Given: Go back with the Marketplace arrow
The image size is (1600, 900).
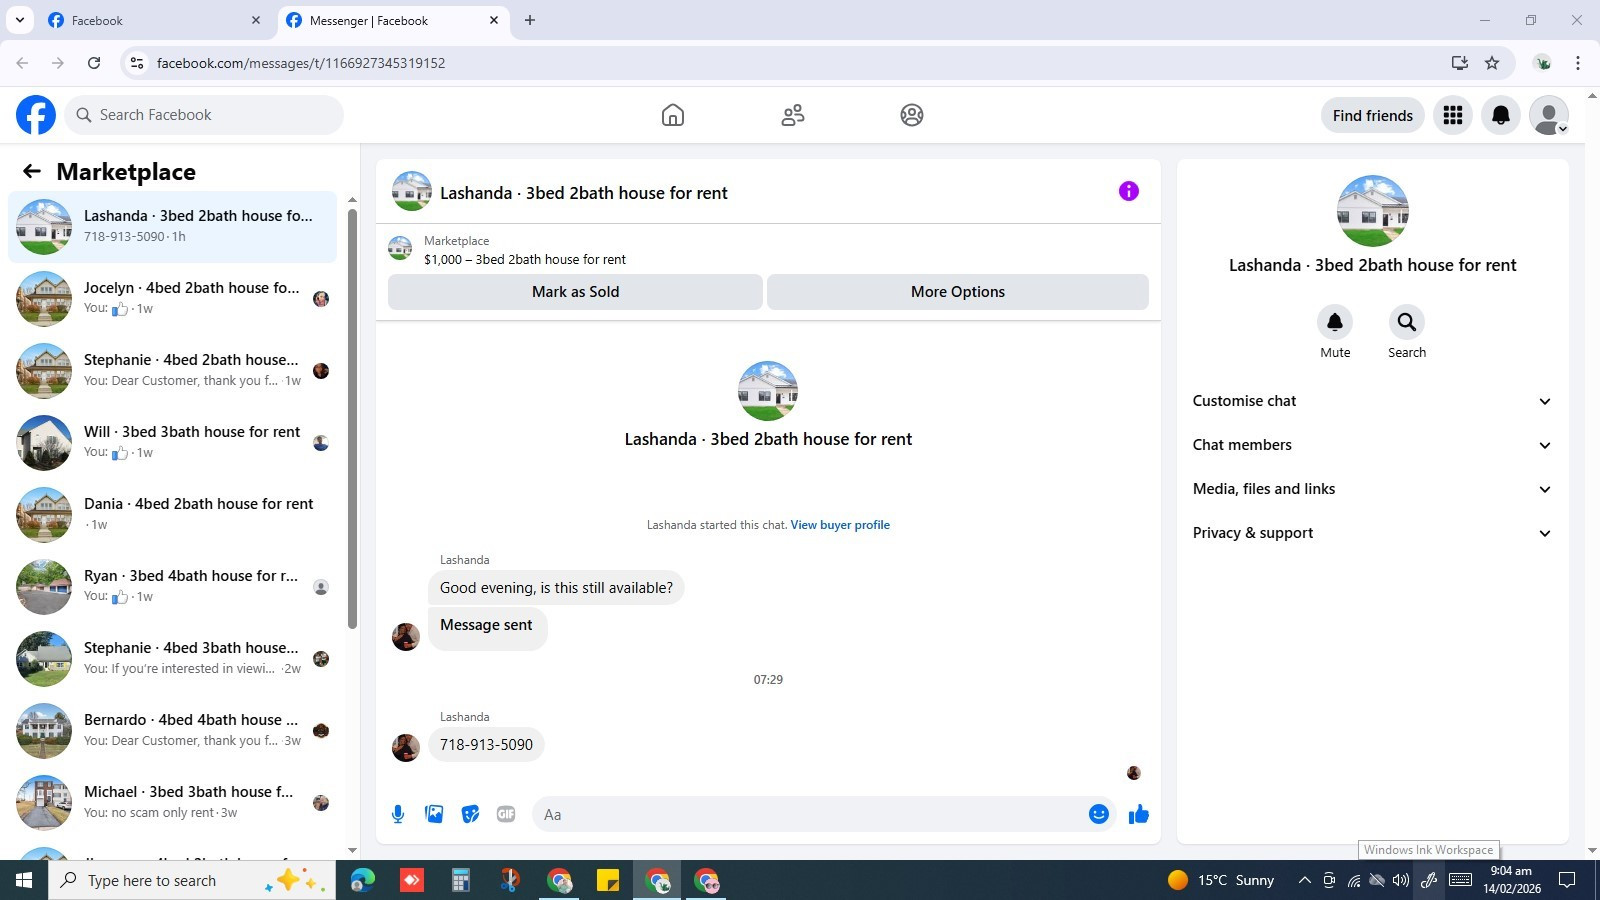Looking at the screenshot, I should [32, 171].
